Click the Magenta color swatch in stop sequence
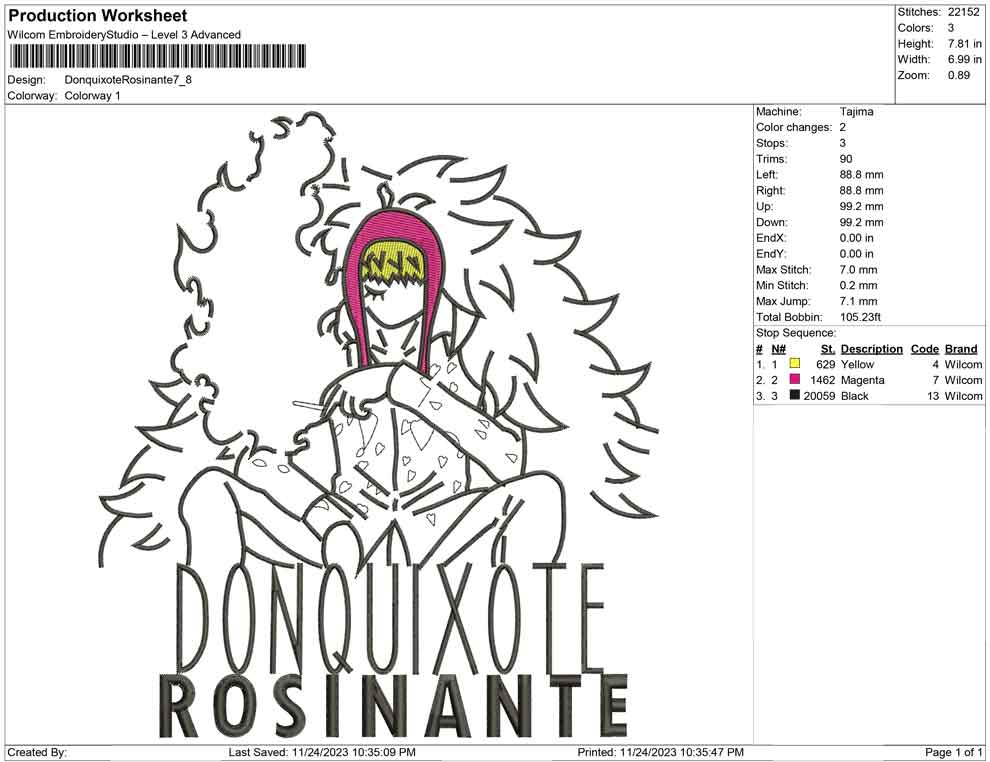The width and height of the screenshot is (990, 762). [x=795, y=379]
